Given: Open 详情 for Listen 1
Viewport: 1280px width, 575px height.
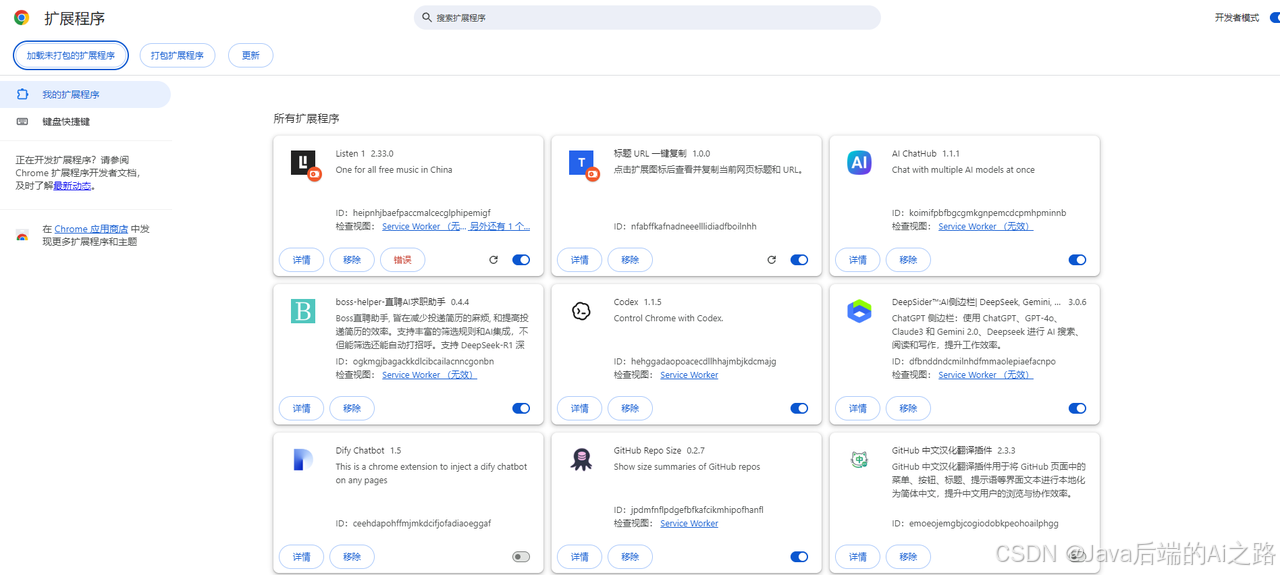Looking at the screenshot, I should 301,260.
